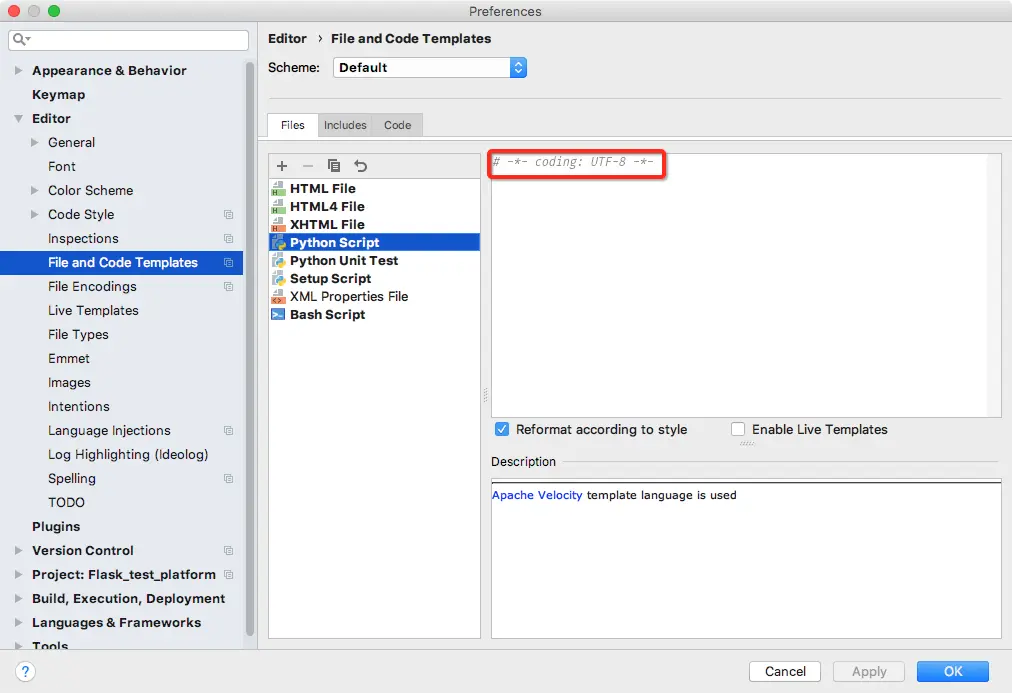1012x693 pixels.
Task: Click the copy template icon
Action: [x=334, y=166]
